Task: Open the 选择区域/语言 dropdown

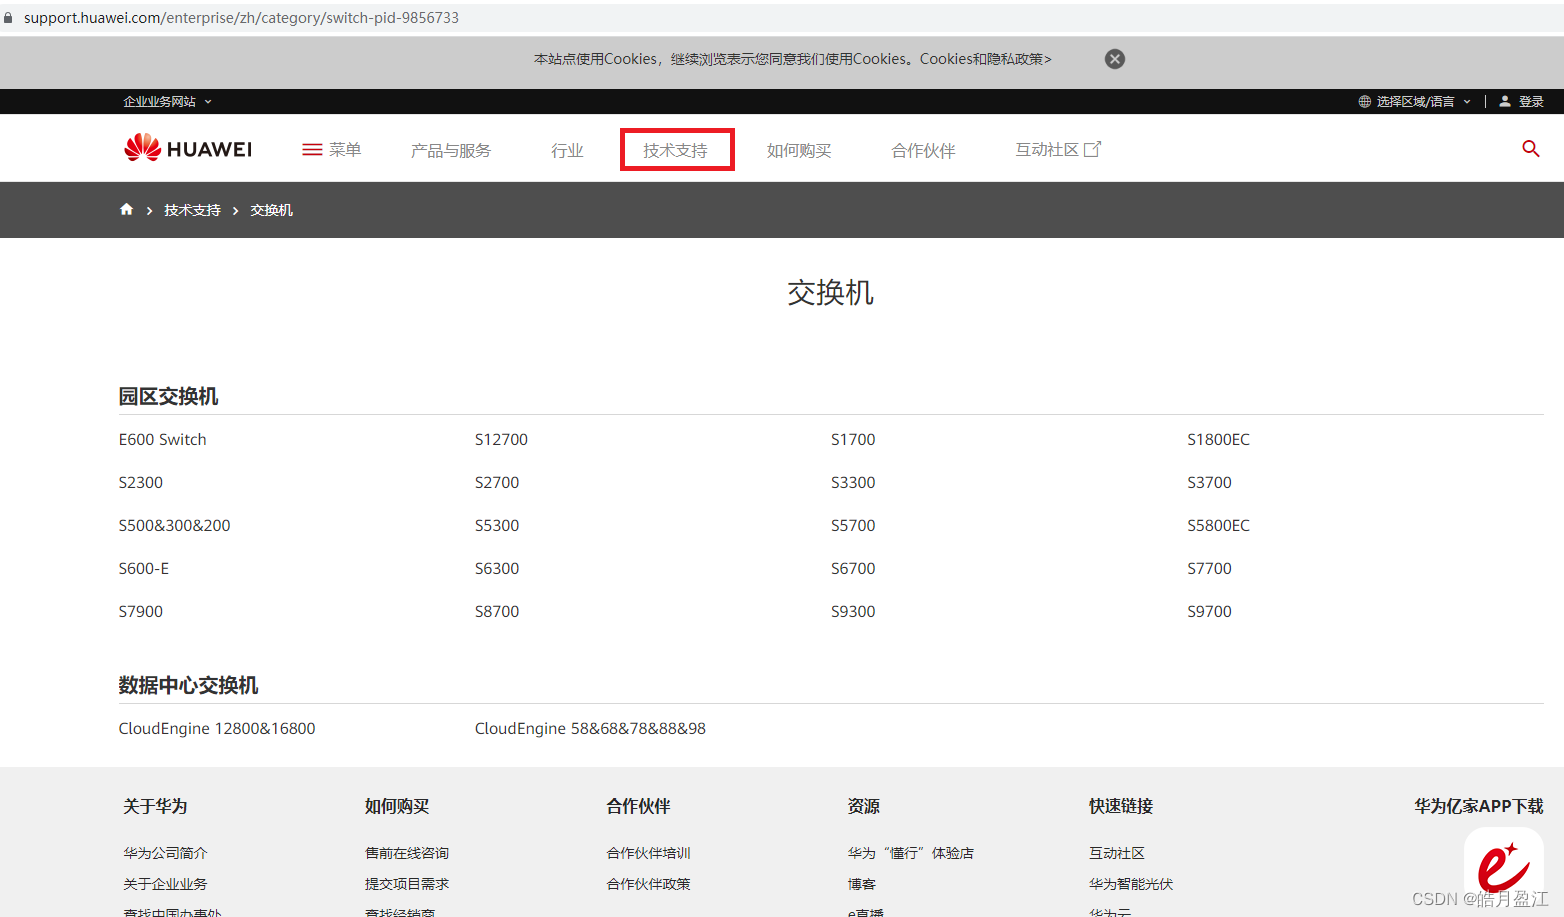Action: tap(1424, 102)
